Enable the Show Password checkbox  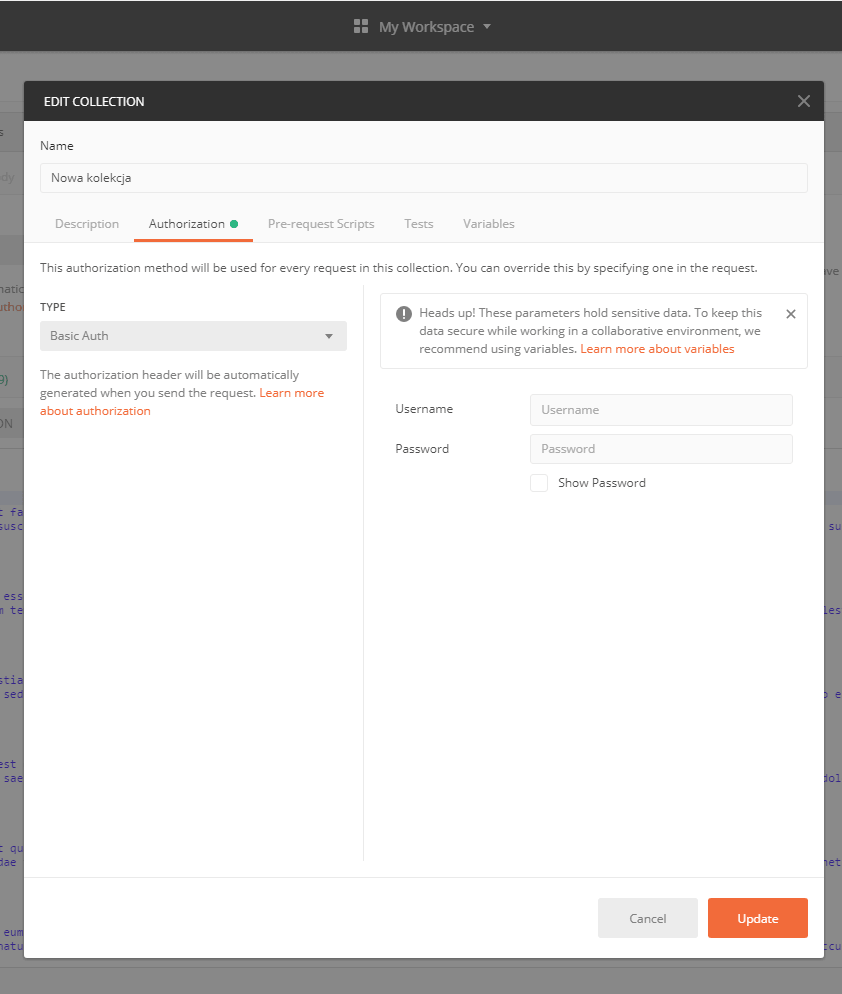pos(539,482)
